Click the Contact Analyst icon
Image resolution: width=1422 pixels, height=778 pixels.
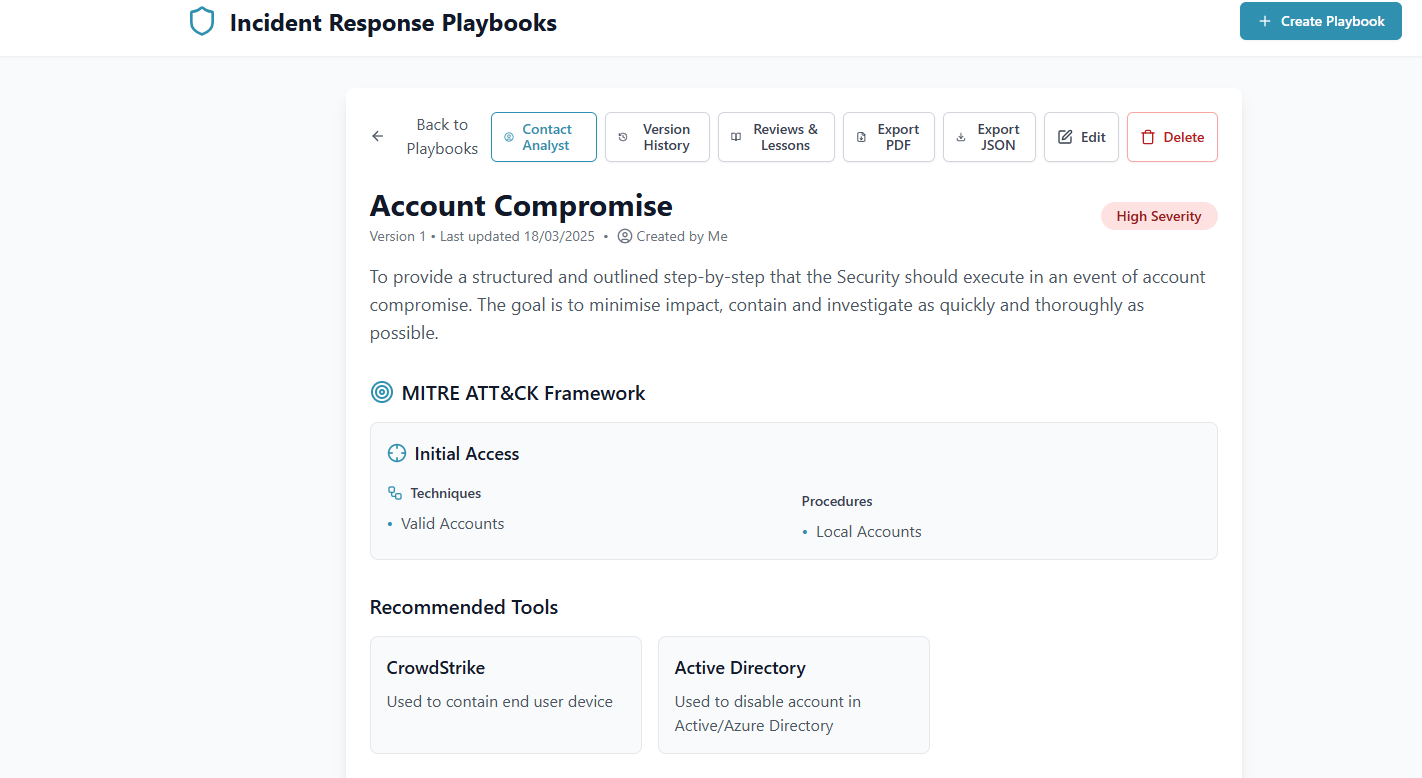[509, 137]
